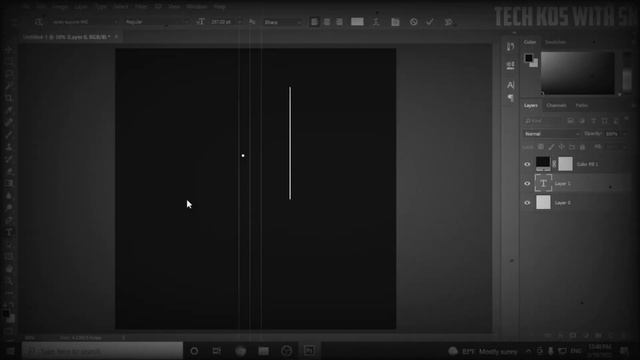Open File Explorer from the taskbar
Image resolution: width=640 pixels, height=360 pixels.
click(x=263, y=351)
